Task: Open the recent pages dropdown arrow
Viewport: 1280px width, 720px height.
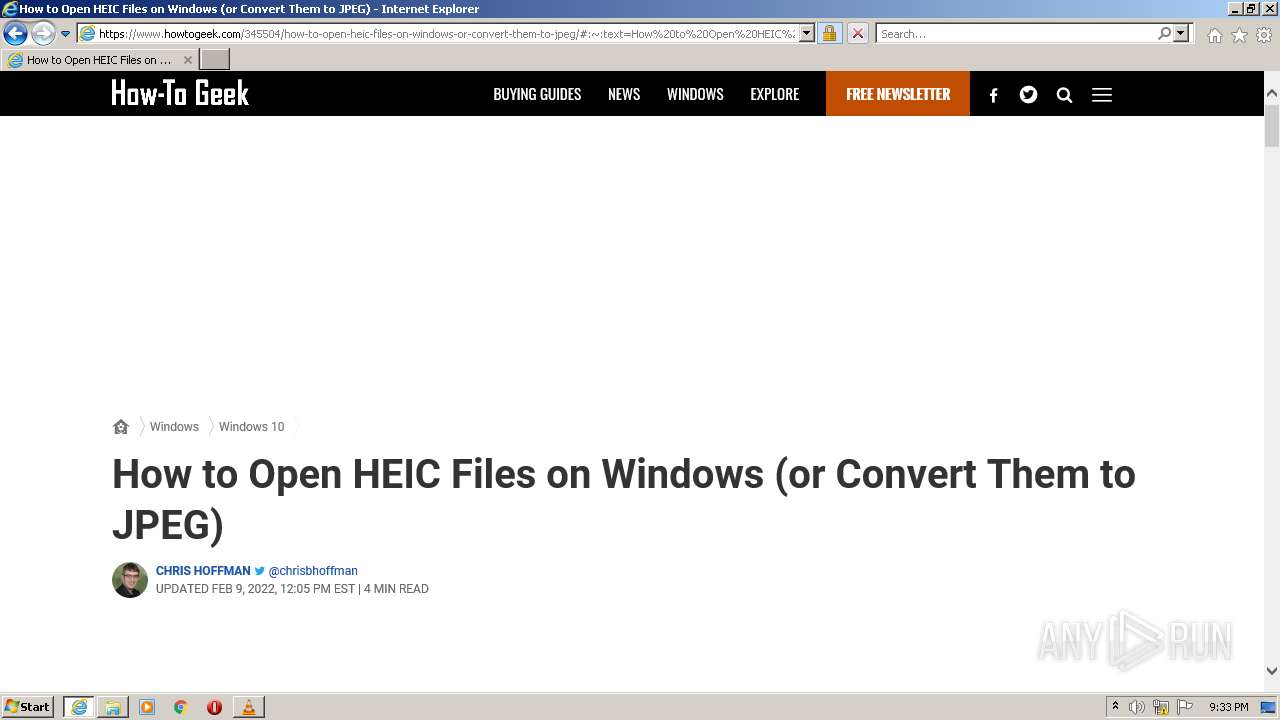Action: click(65, 34)
